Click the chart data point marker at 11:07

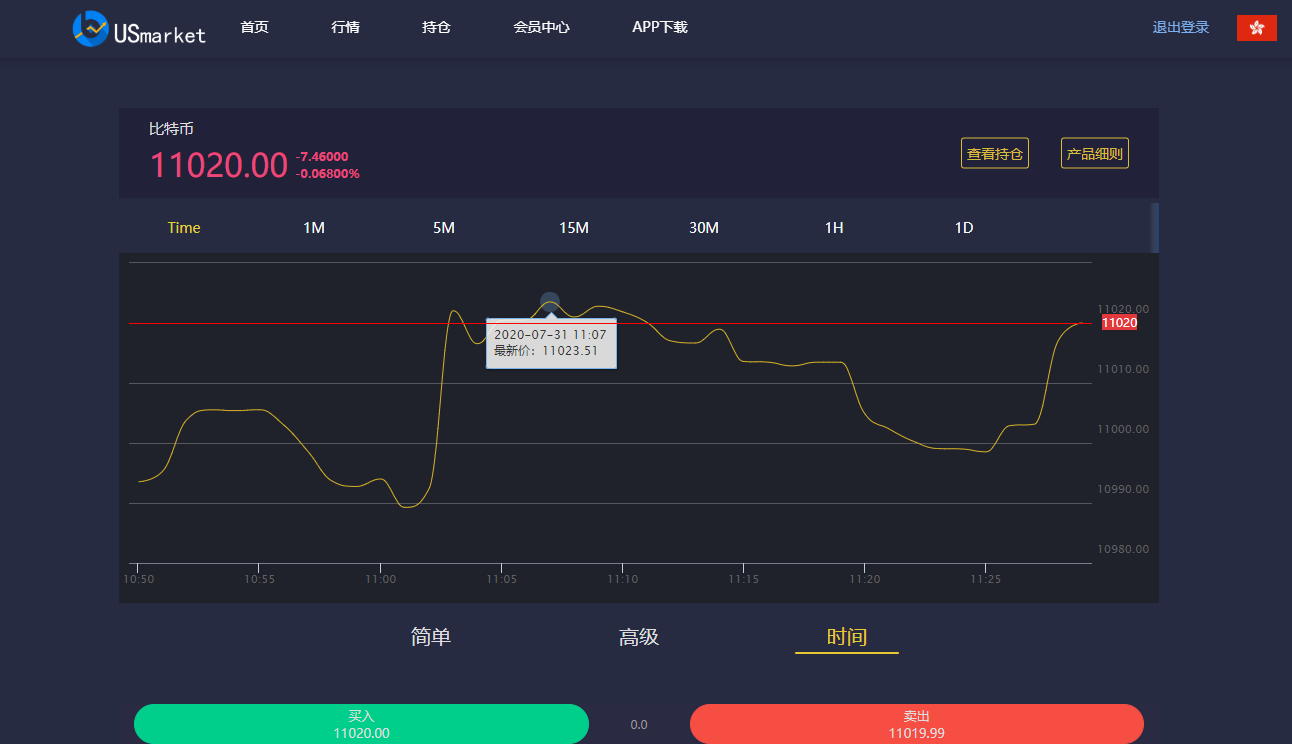(549, 301)
